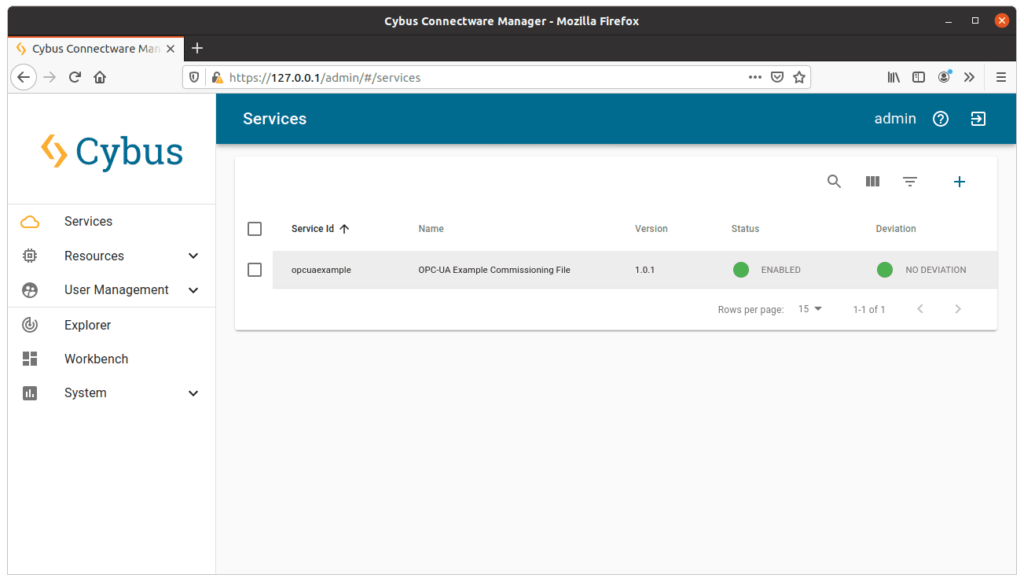Image resolution: width=1024 pixels, height=582 pixels.
Task: Expand the System menu chevron
Action: click(x=193, y=393)
